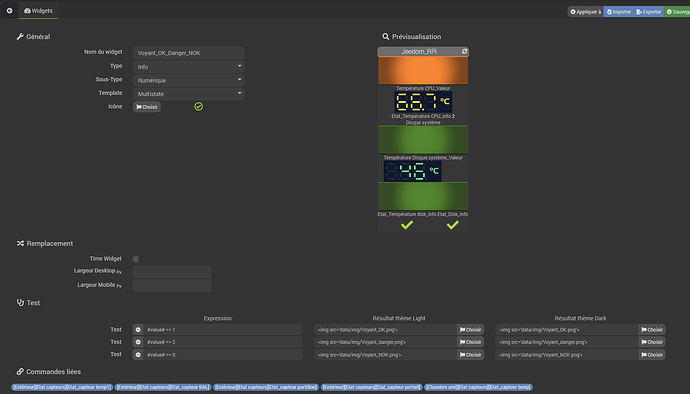Edit Dark theme result Voyant_OK.png field
The height and width of the screenshot is (394, 690).
tap(567, 330)
